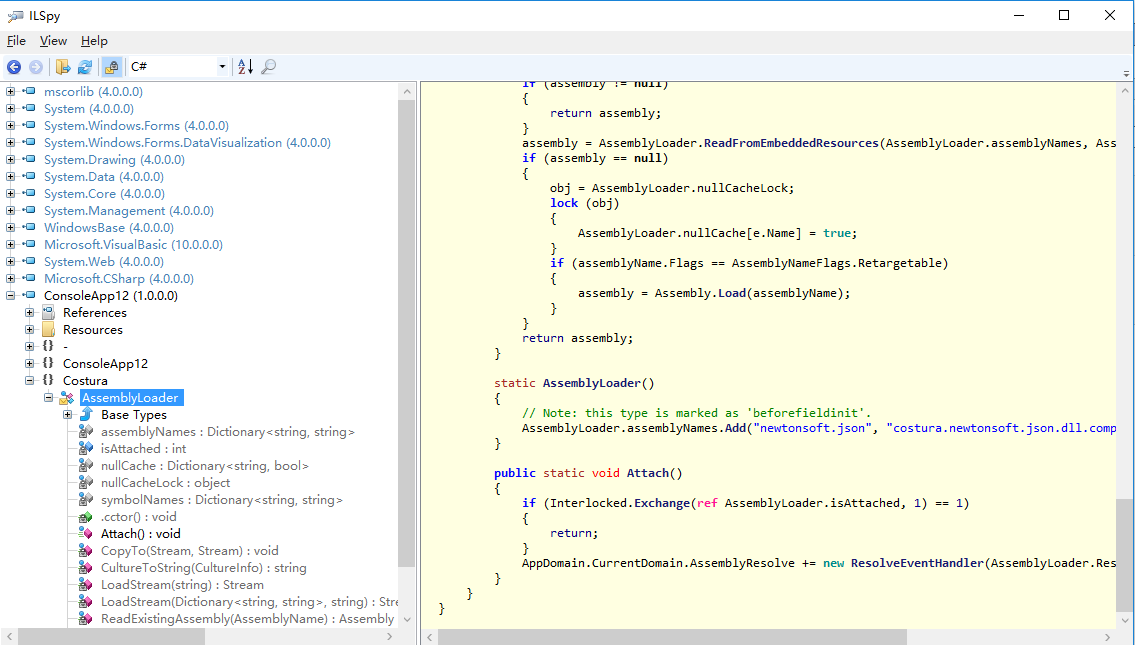Click the Resources folder icon

tap(48, 330)
